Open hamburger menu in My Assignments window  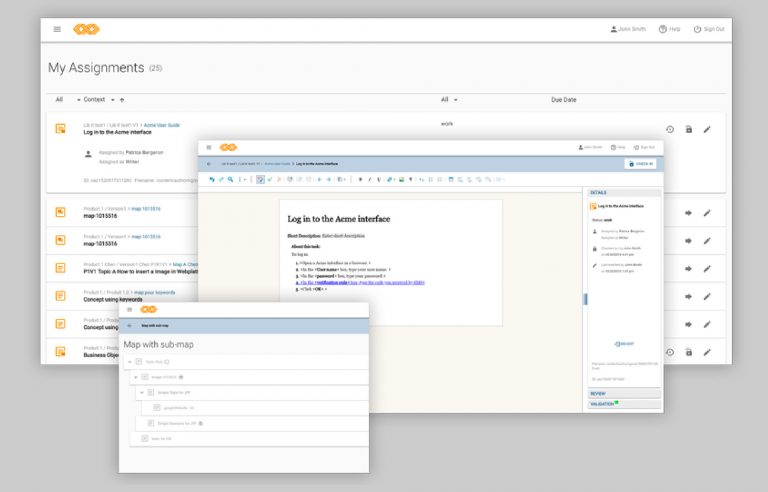57,29
